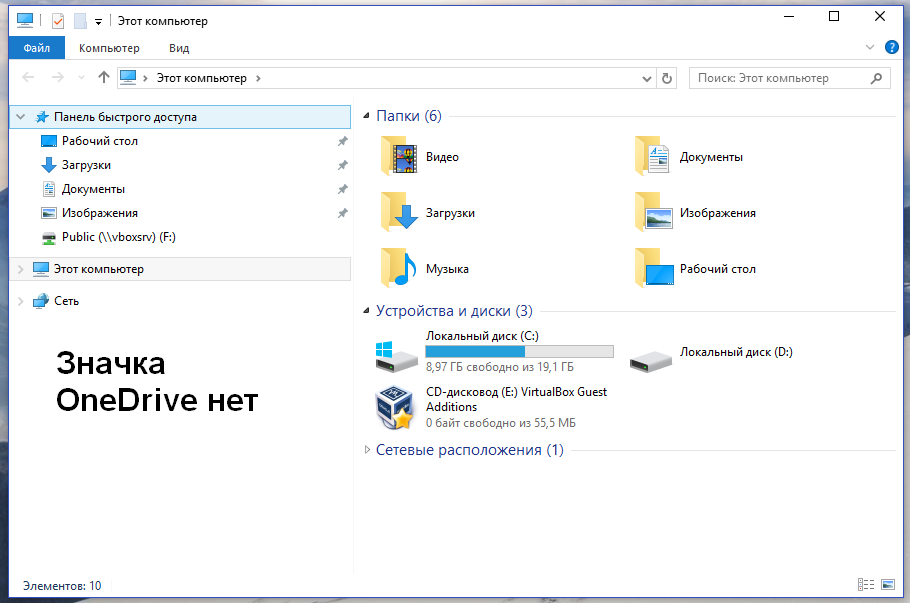The width and height of the screenshot is (910, 603).
Task: Open the Файл menu tab
Action: pos(37,48)
